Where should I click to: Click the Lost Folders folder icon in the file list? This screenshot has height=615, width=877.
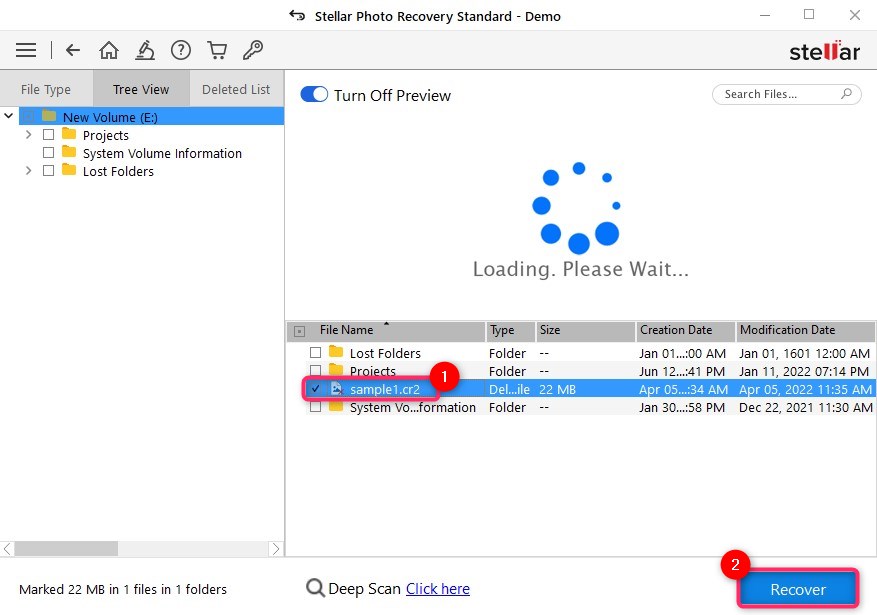(336, 352)
